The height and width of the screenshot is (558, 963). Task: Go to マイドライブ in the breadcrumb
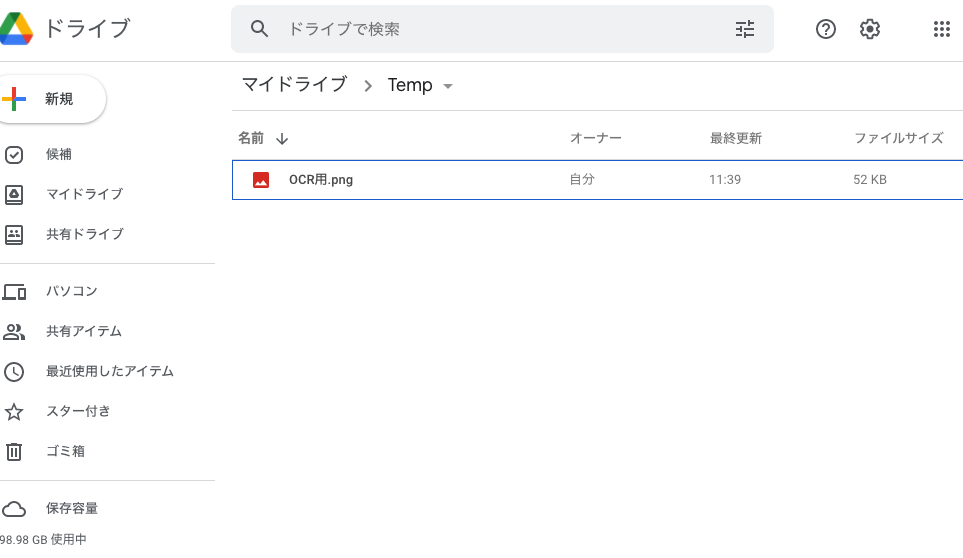click(x=295, y=84)
